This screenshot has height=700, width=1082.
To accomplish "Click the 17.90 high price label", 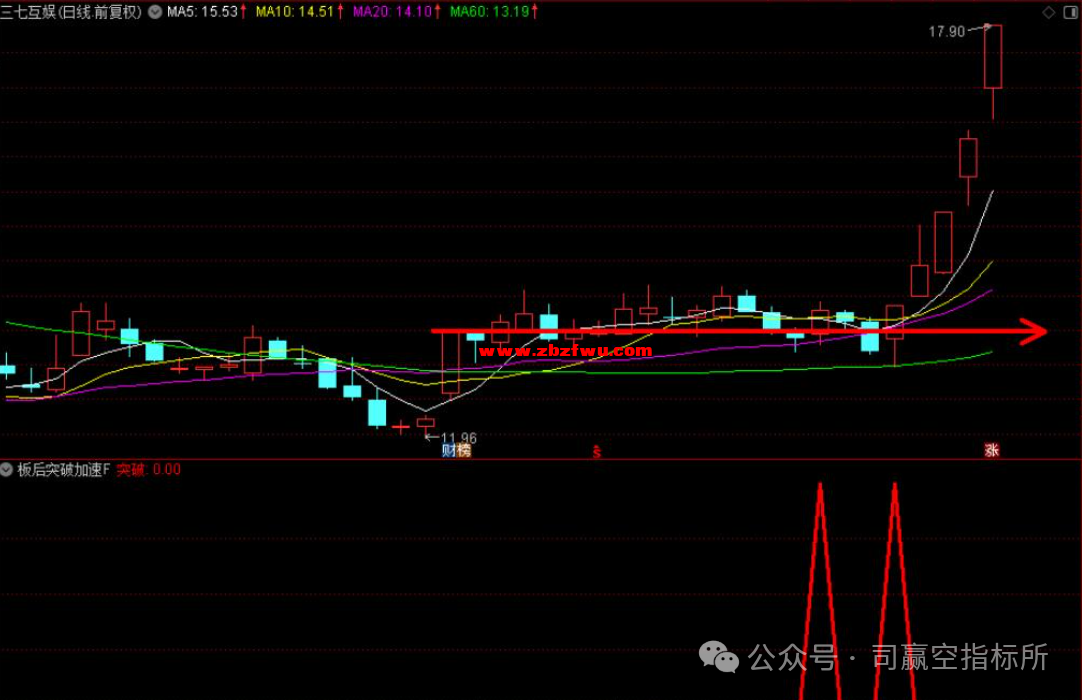I will [946, 32].
